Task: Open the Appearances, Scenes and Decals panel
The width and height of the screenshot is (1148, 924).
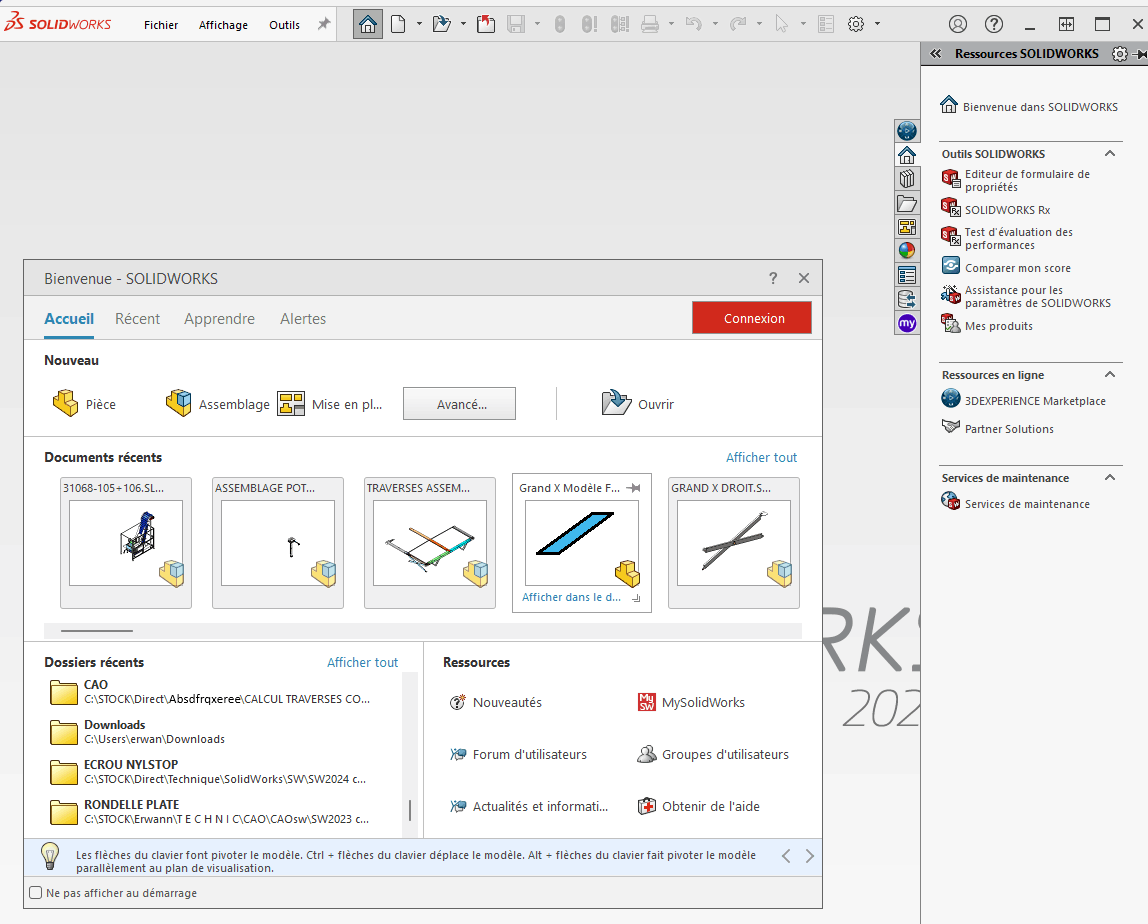Action: point(907,251)
